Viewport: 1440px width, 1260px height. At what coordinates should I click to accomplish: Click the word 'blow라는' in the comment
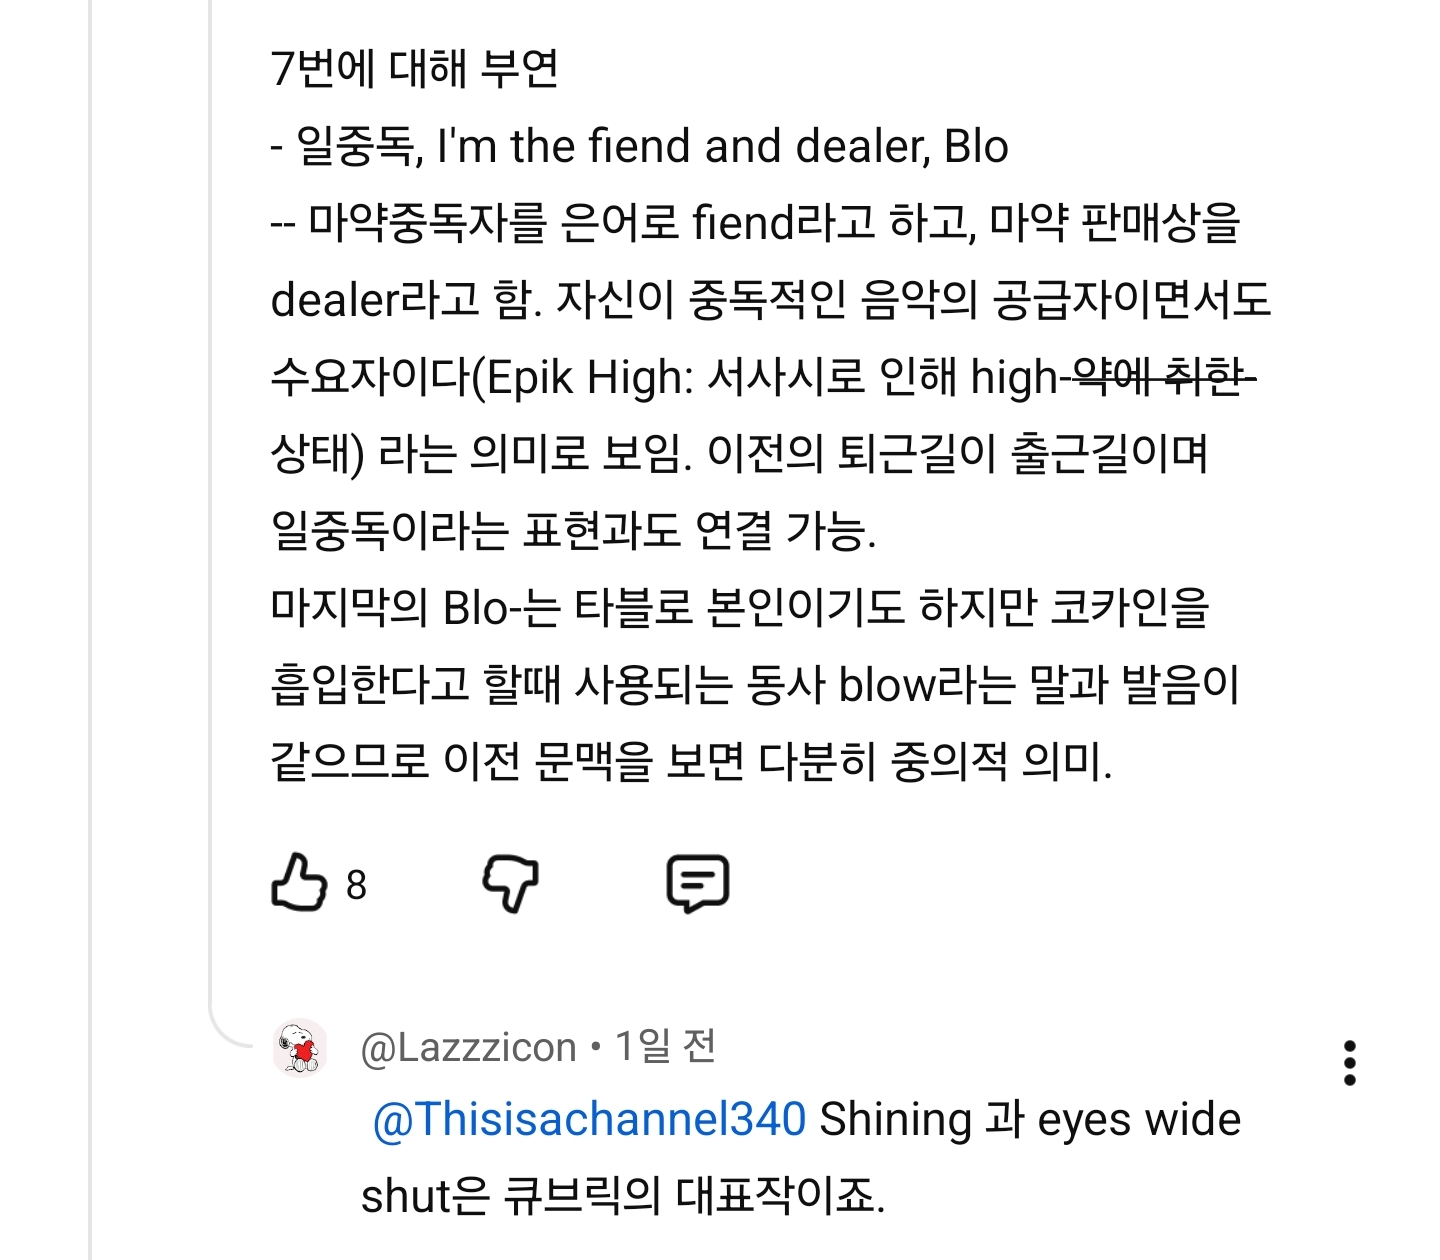[925, 685]
